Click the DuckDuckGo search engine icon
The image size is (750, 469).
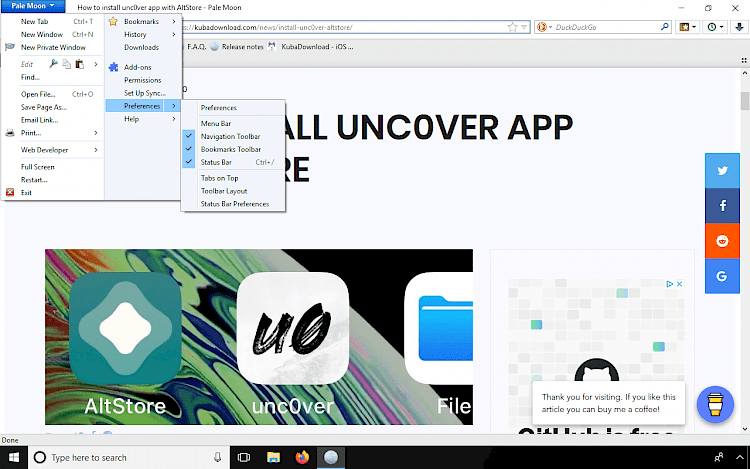pos(541,27)
